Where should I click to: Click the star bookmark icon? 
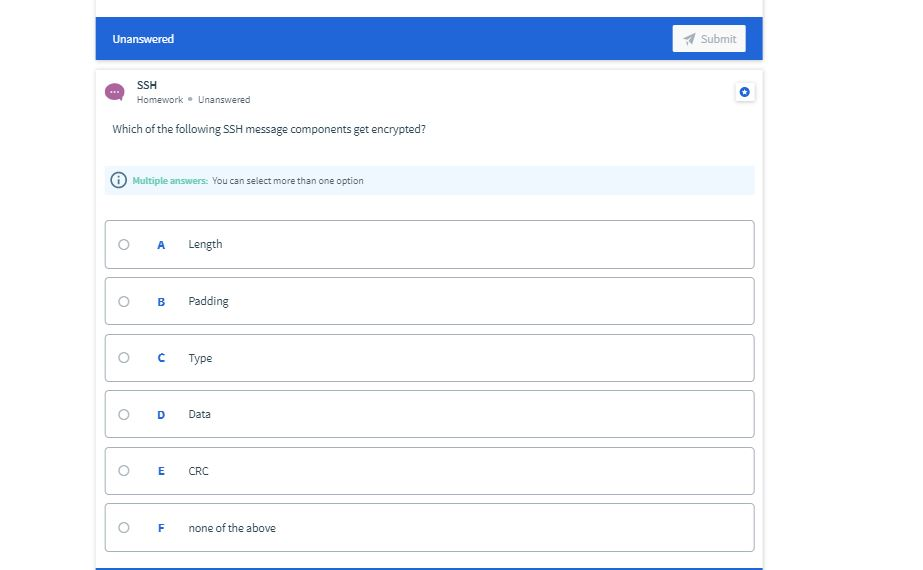[744, 92]
